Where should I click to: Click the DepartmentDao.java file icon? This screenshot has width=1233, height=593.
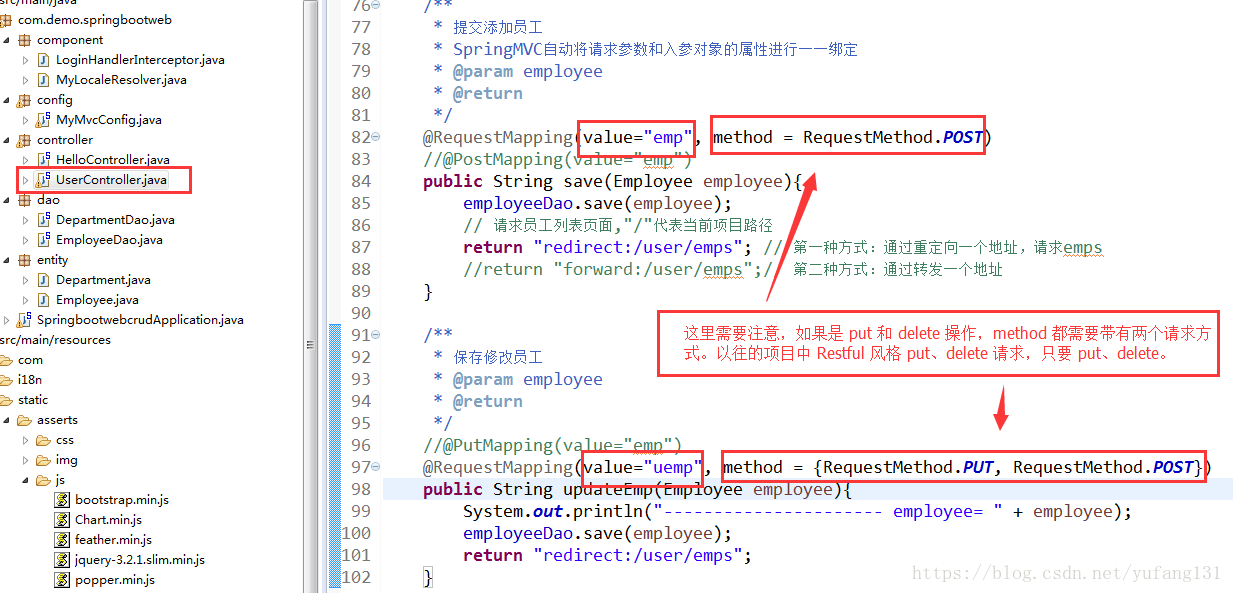(x=44, y=220)
